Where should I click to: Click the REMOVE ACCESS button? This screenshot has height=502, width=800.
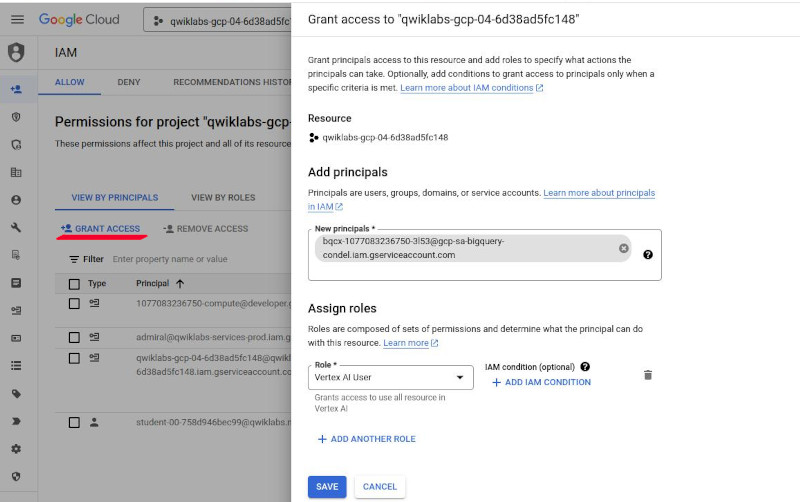point(206,229)
